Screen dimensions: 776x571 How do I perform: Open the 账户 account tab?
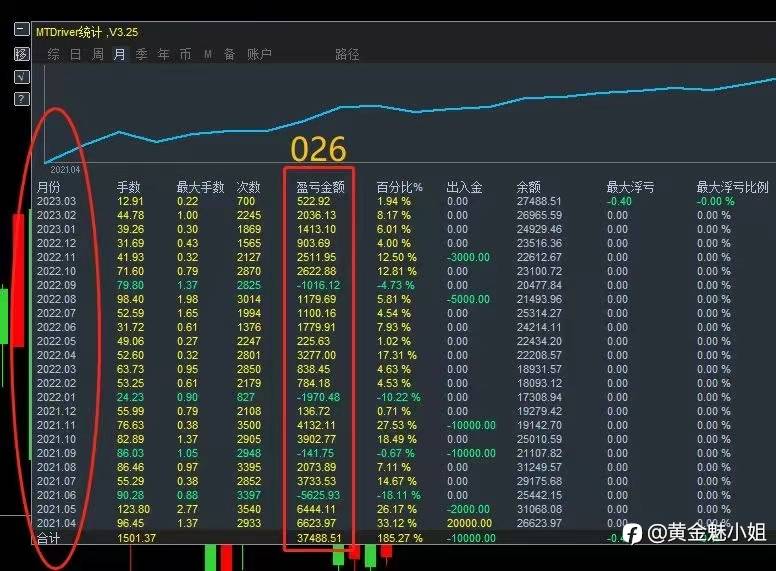[259, 54]
